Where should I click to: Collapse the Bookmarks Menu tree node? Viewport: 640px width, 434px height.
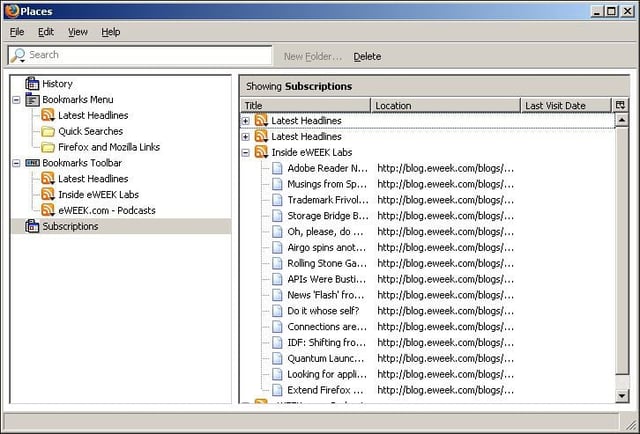pyautogui.click(x=16, y=100)
